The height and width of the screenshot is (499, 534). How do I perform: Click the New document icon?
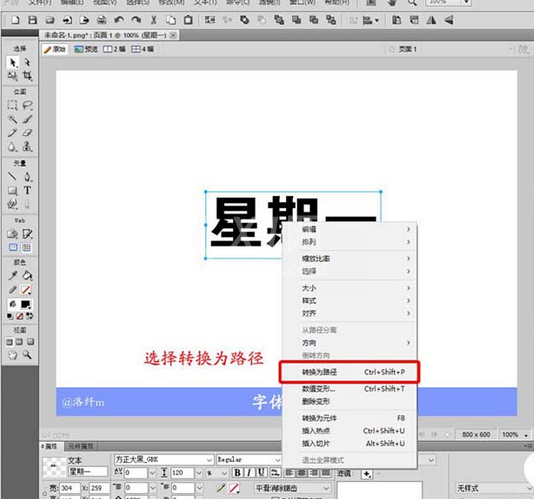15,20
